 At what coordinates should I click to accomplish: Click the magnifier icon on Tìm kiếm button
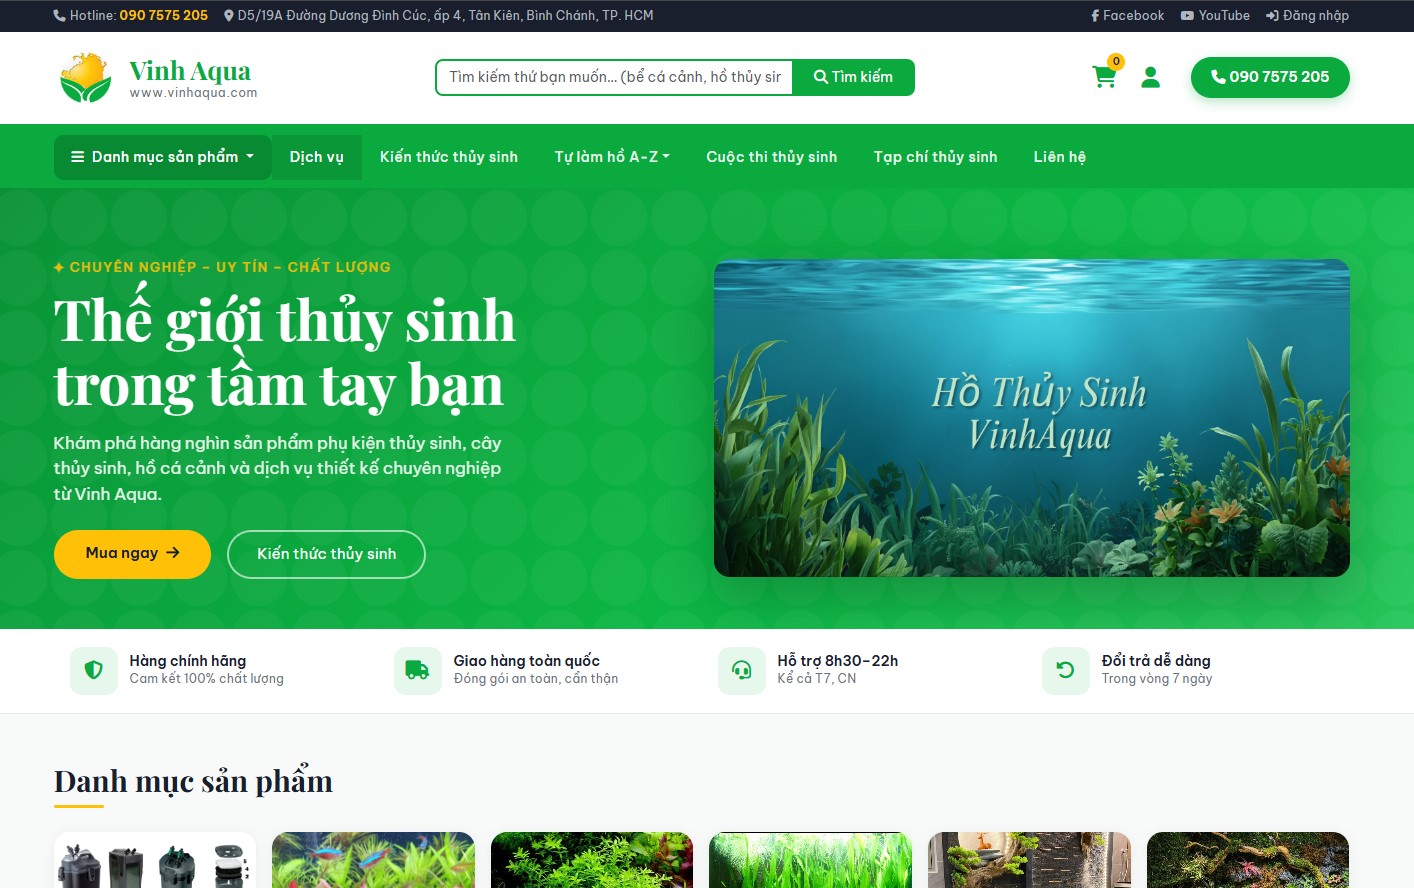[x=820, y=75]
